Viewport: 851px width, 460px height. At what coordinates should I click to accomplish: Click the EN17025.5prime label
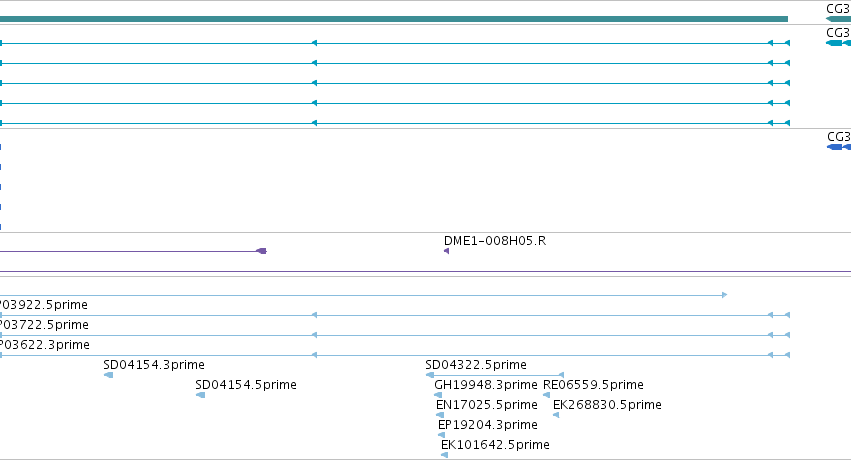[x=487, y=405]
